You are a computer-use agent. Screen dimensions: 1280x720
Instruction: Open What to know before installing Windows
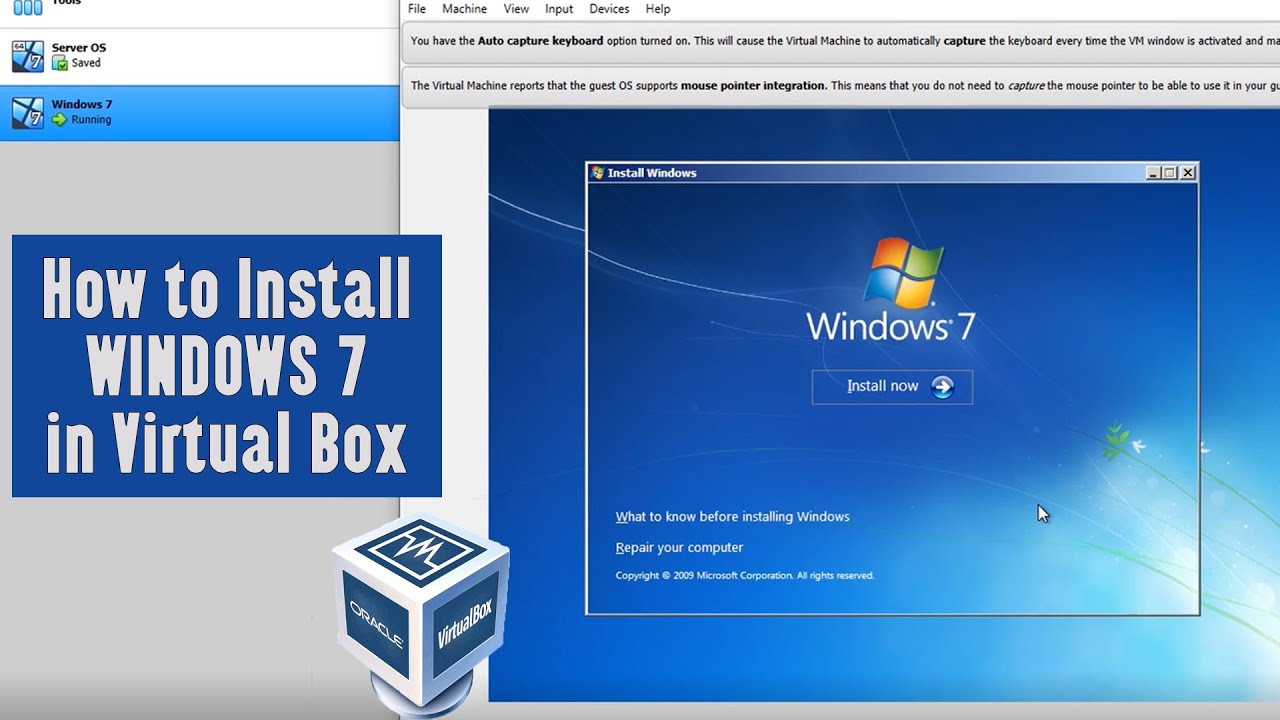coord(732,517)
